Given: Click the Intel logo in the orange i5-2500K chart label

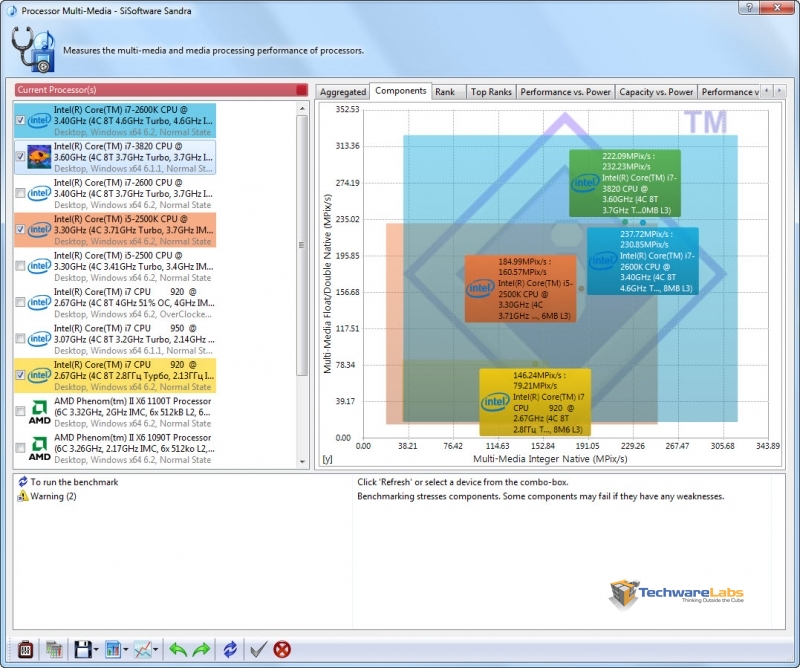Looking at the screenshot, I should point(480,288).
